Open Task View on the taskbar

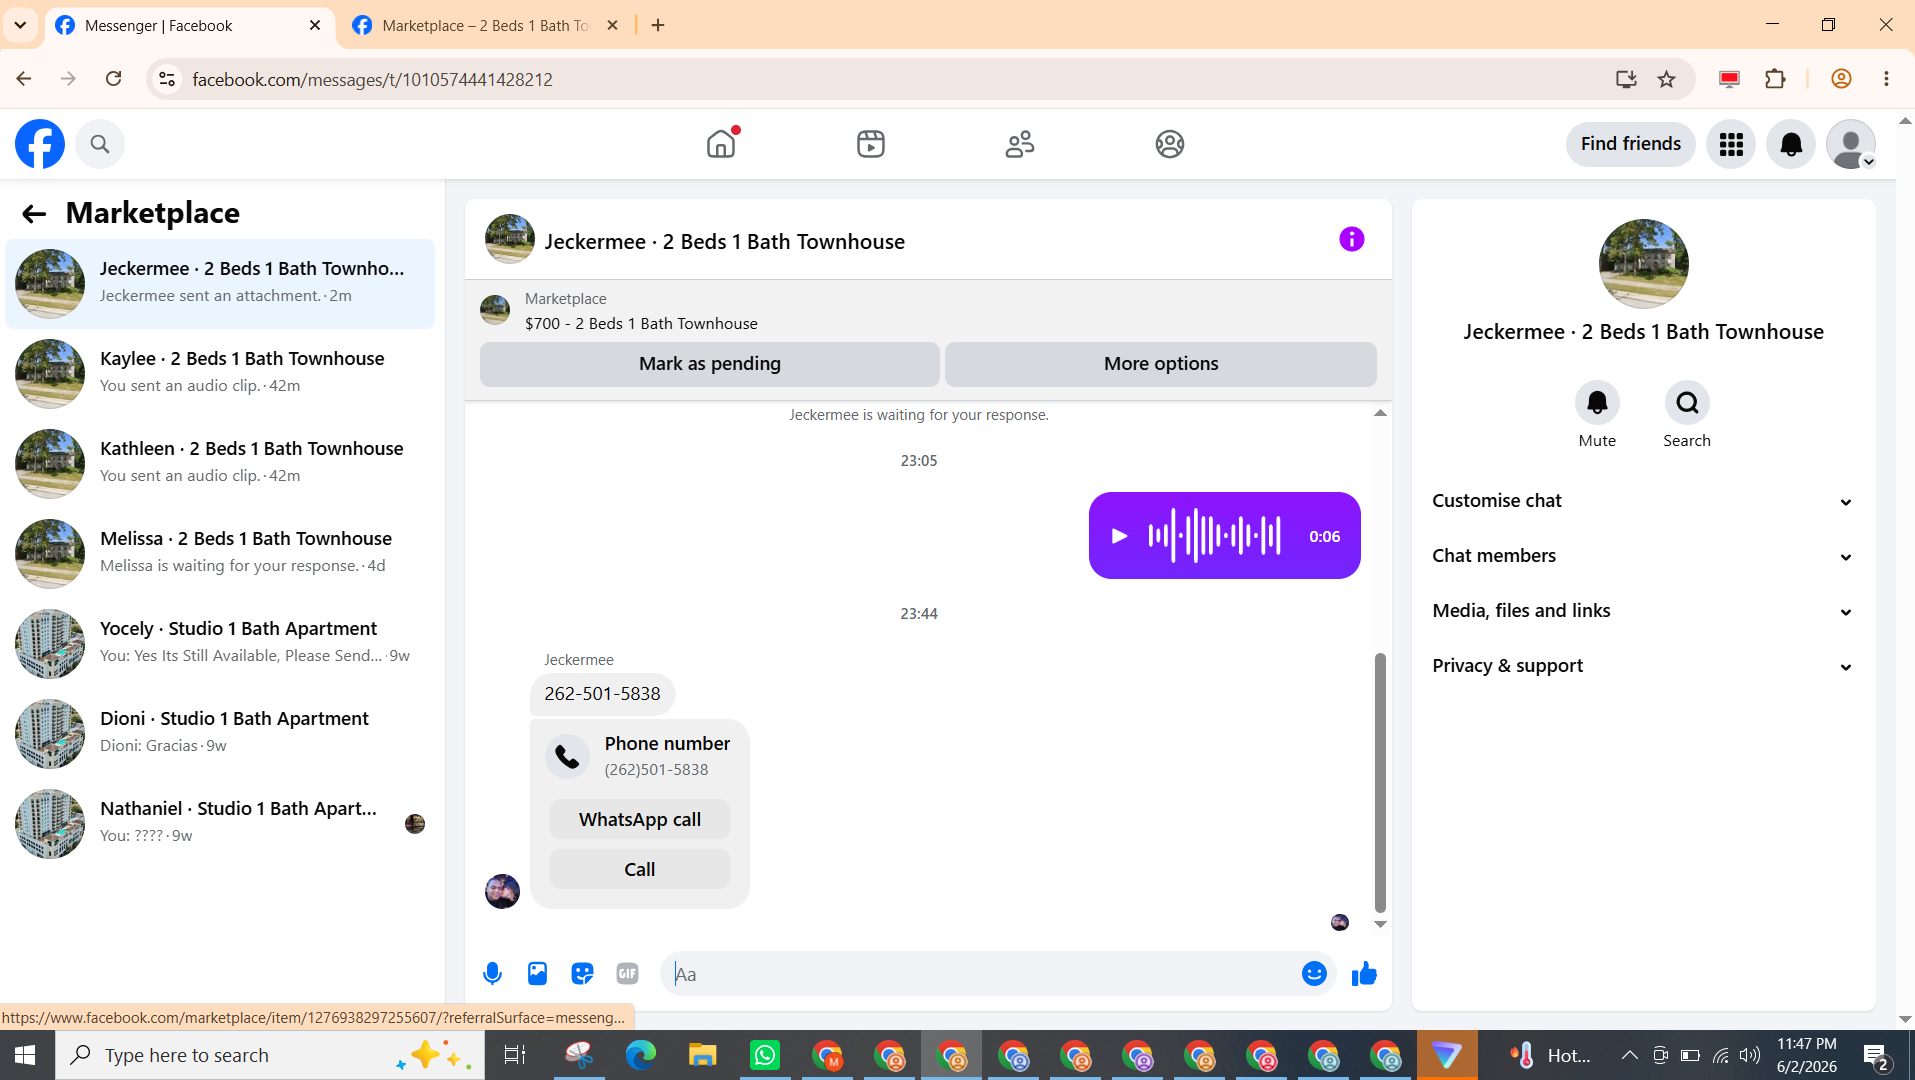pos(515,1055)
